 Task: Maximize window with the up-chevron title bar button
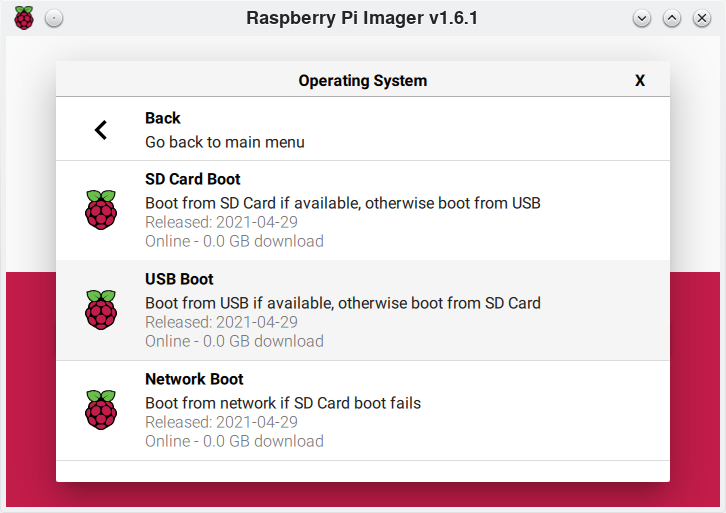pyautogui.click(x=672, y=18)
